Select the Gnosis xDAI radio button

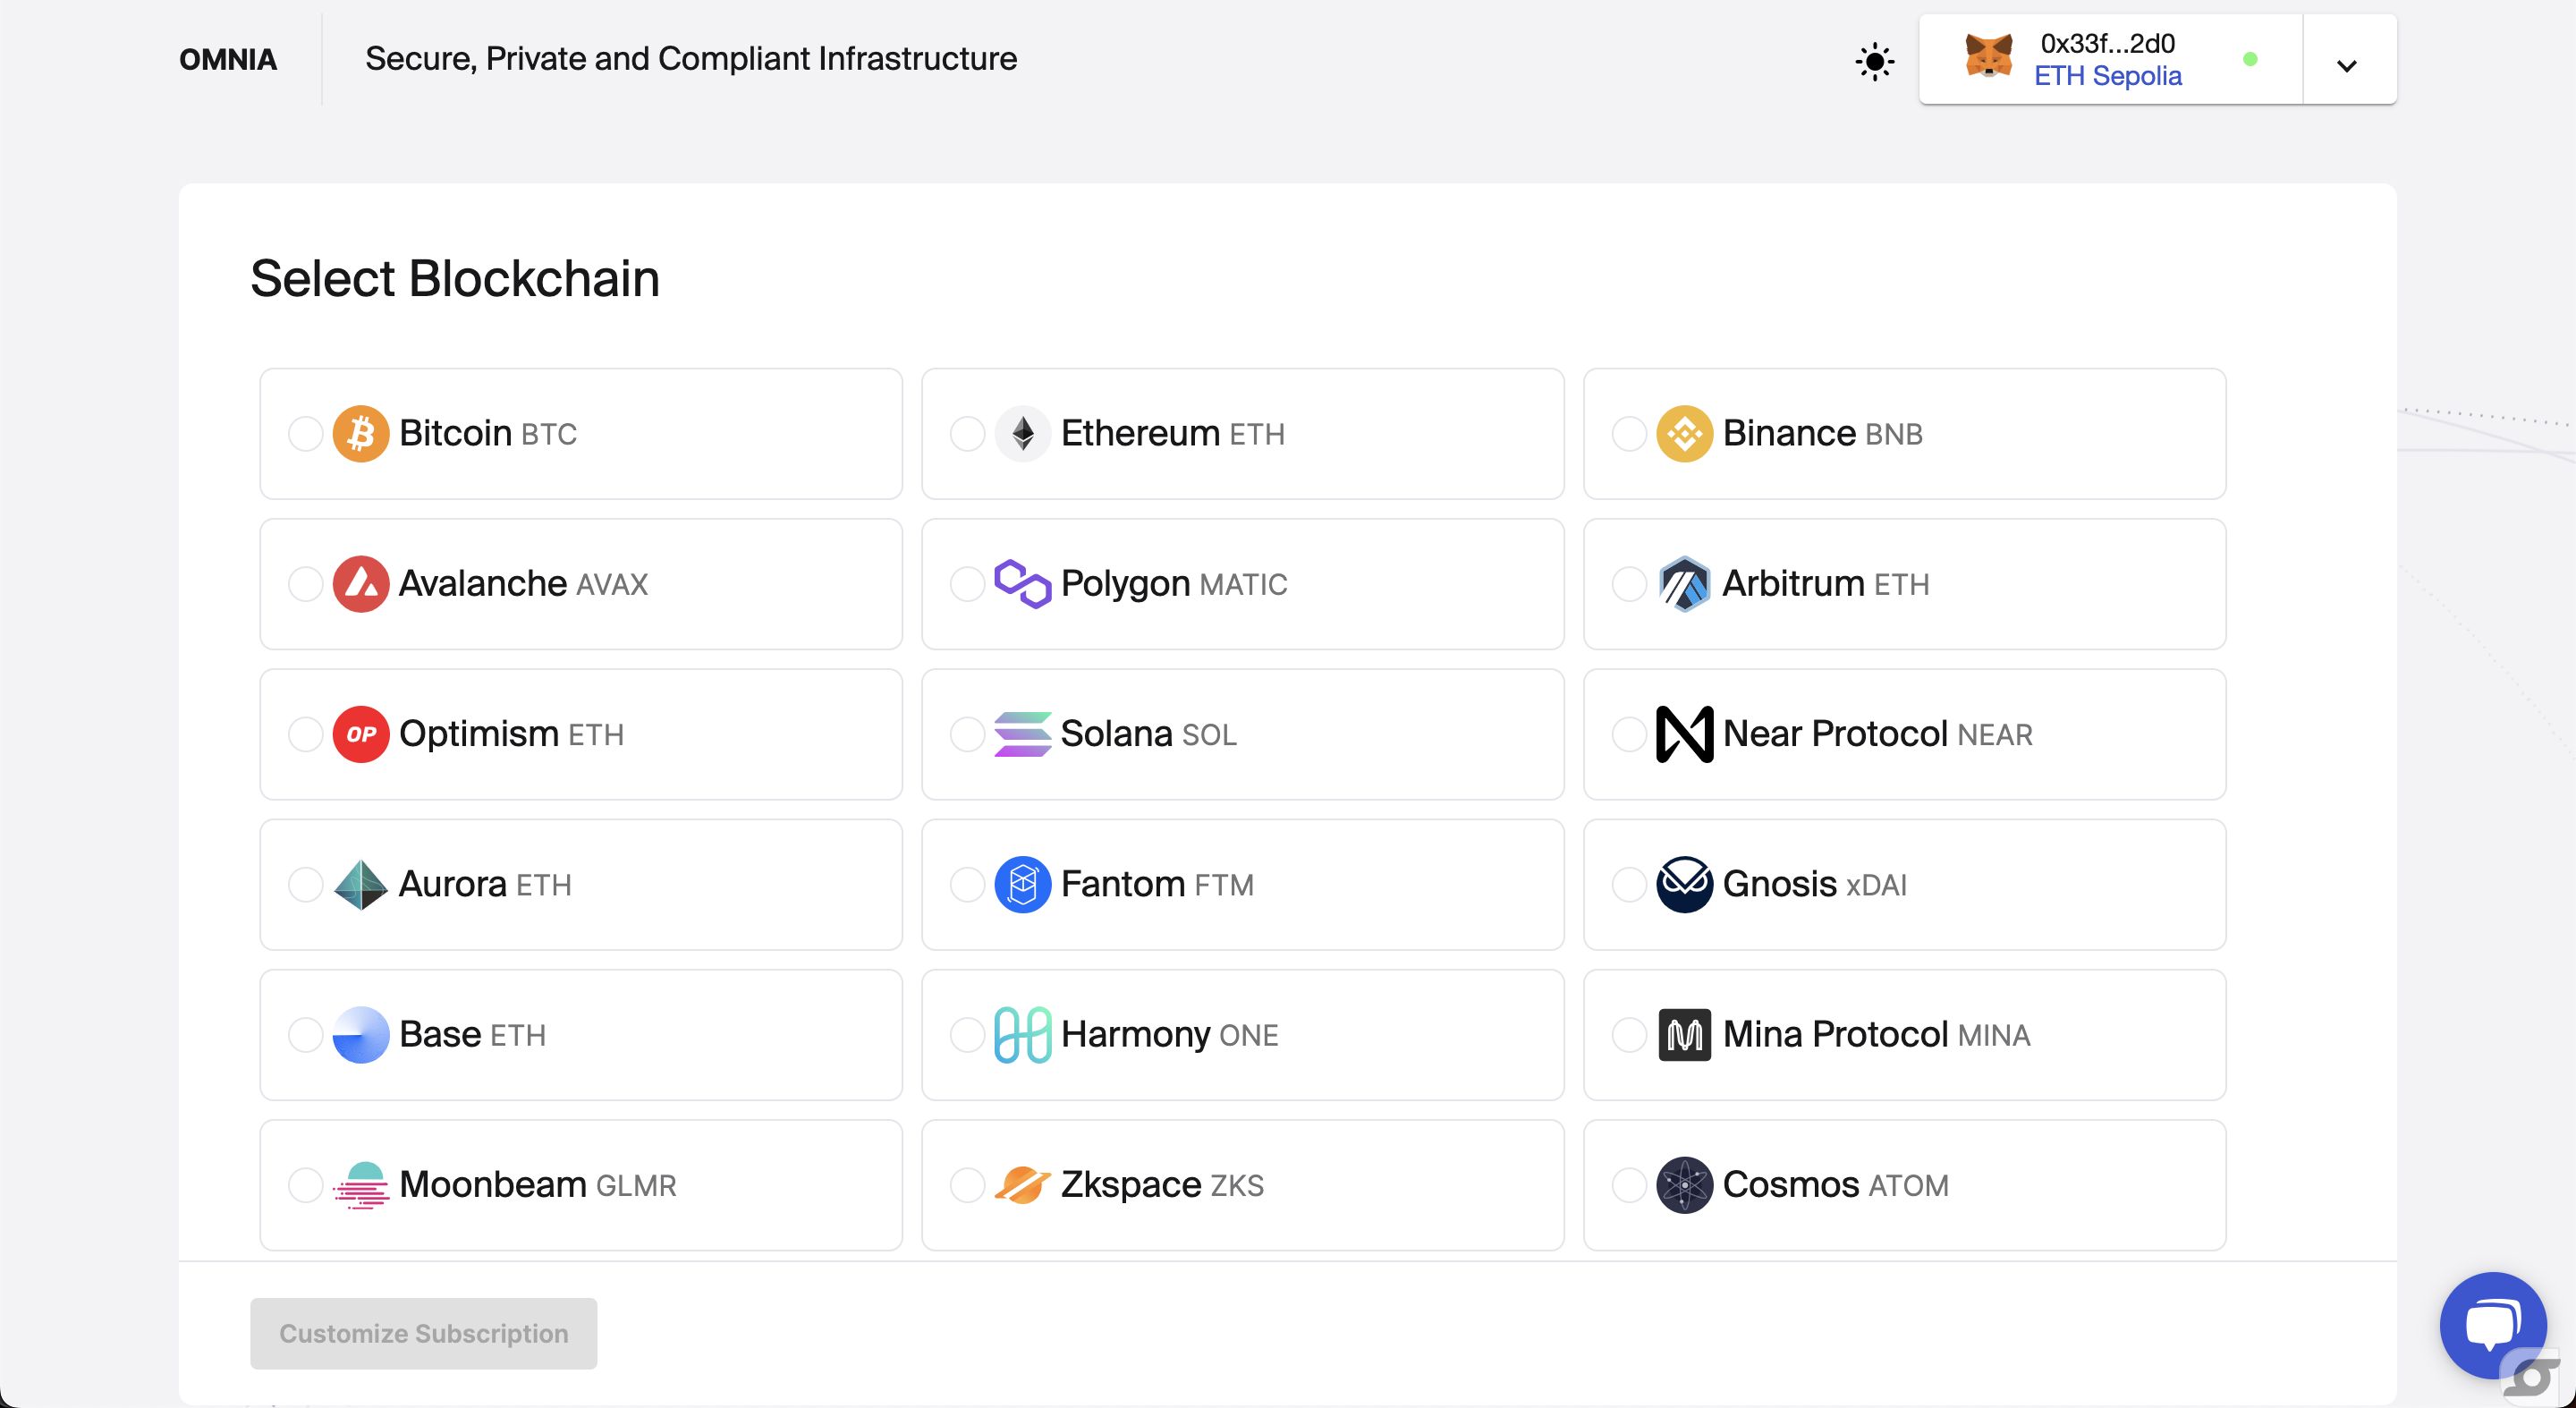point(1629,884)
